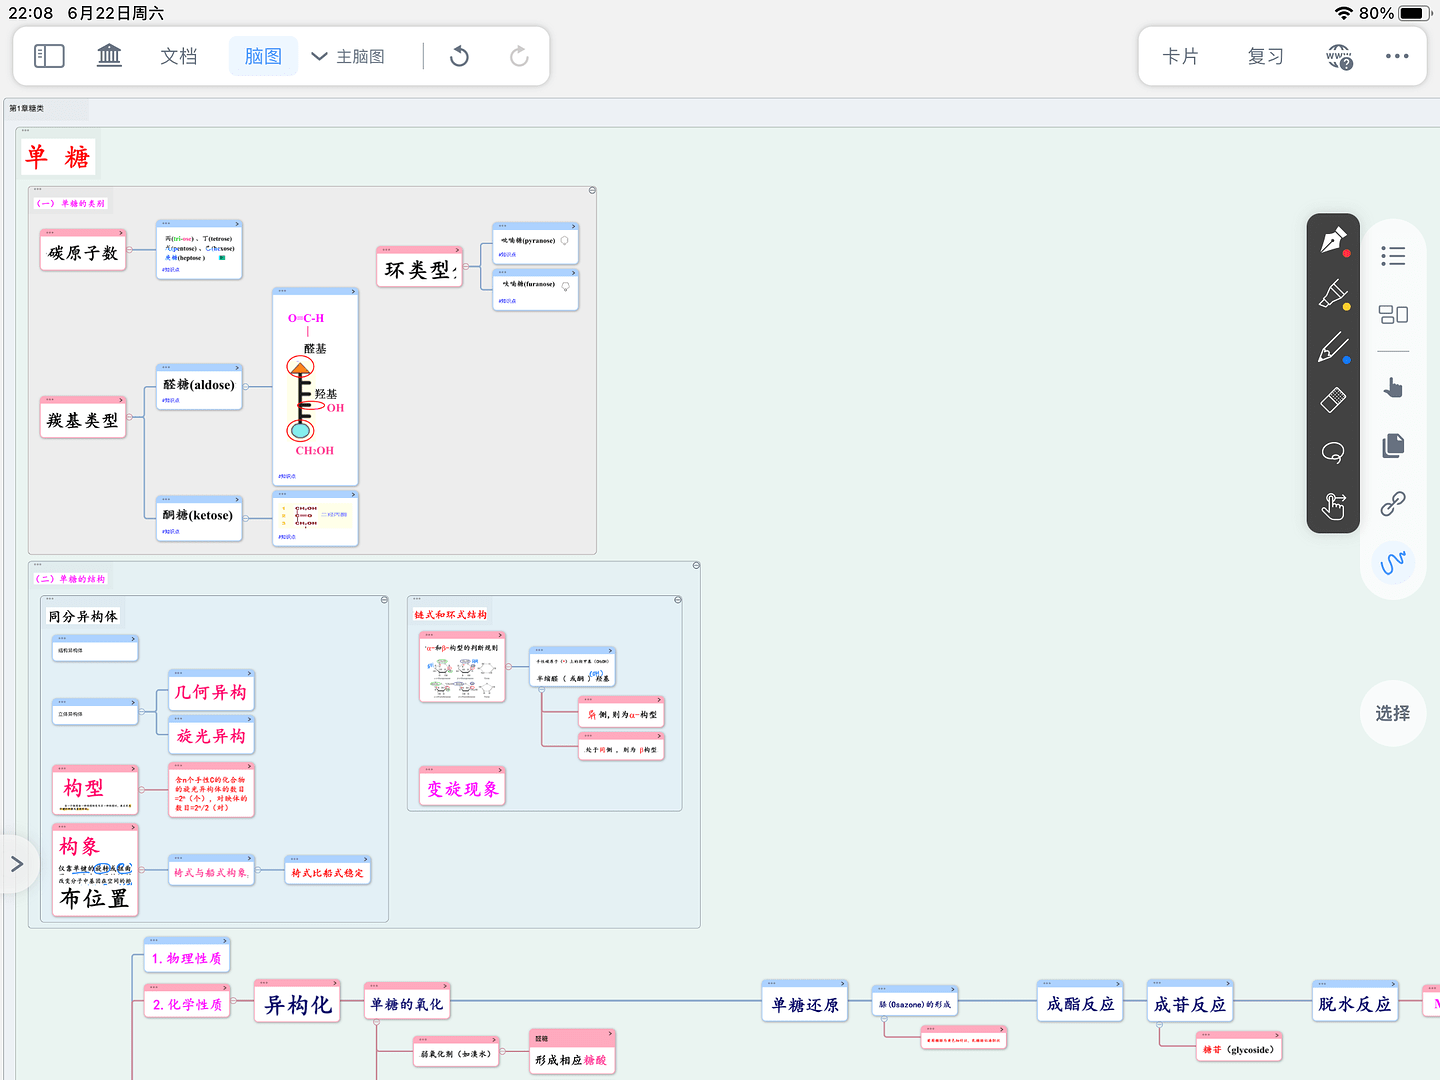This screenshot has height=1080, width=1440.
Task: Open the 吡喃糖(pyranose) card
Action: click(535, 243)
